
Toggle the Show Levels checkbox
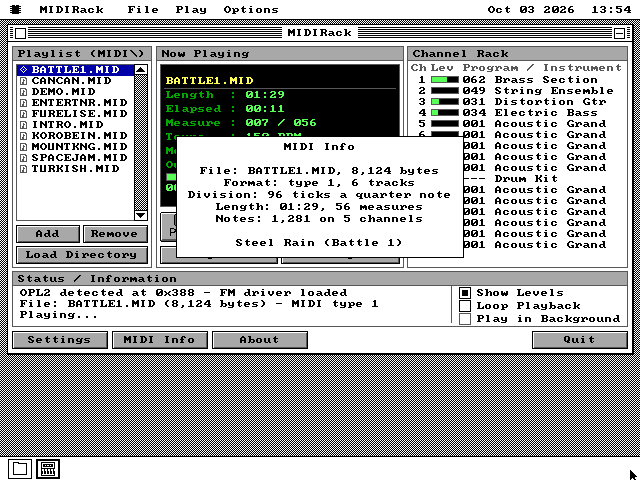point(464,293)
